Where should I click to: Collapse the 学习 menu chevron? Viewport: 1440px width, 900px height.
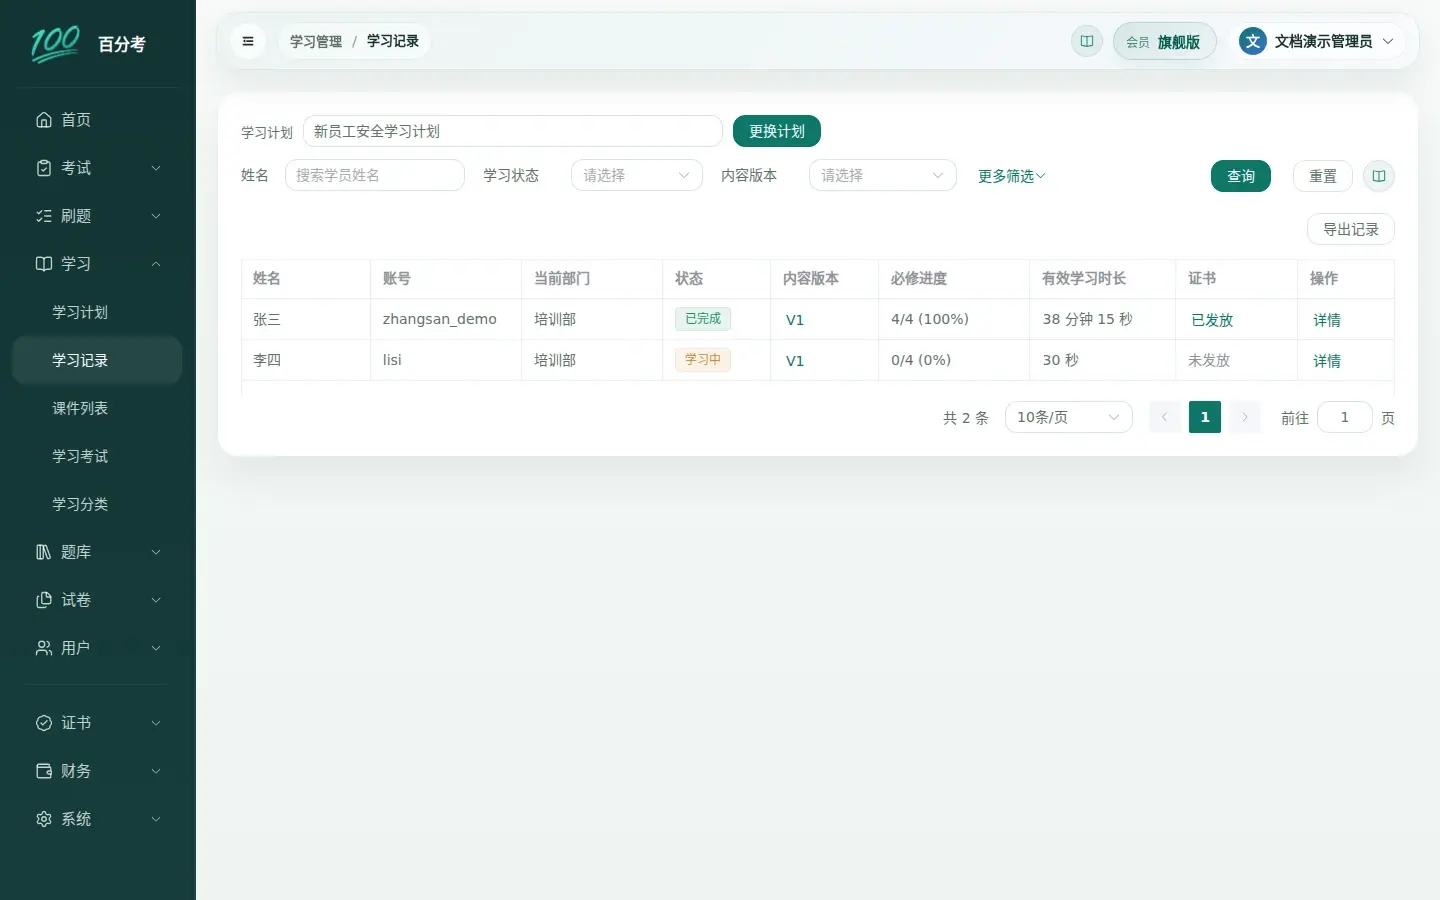(x=156, y=264)
